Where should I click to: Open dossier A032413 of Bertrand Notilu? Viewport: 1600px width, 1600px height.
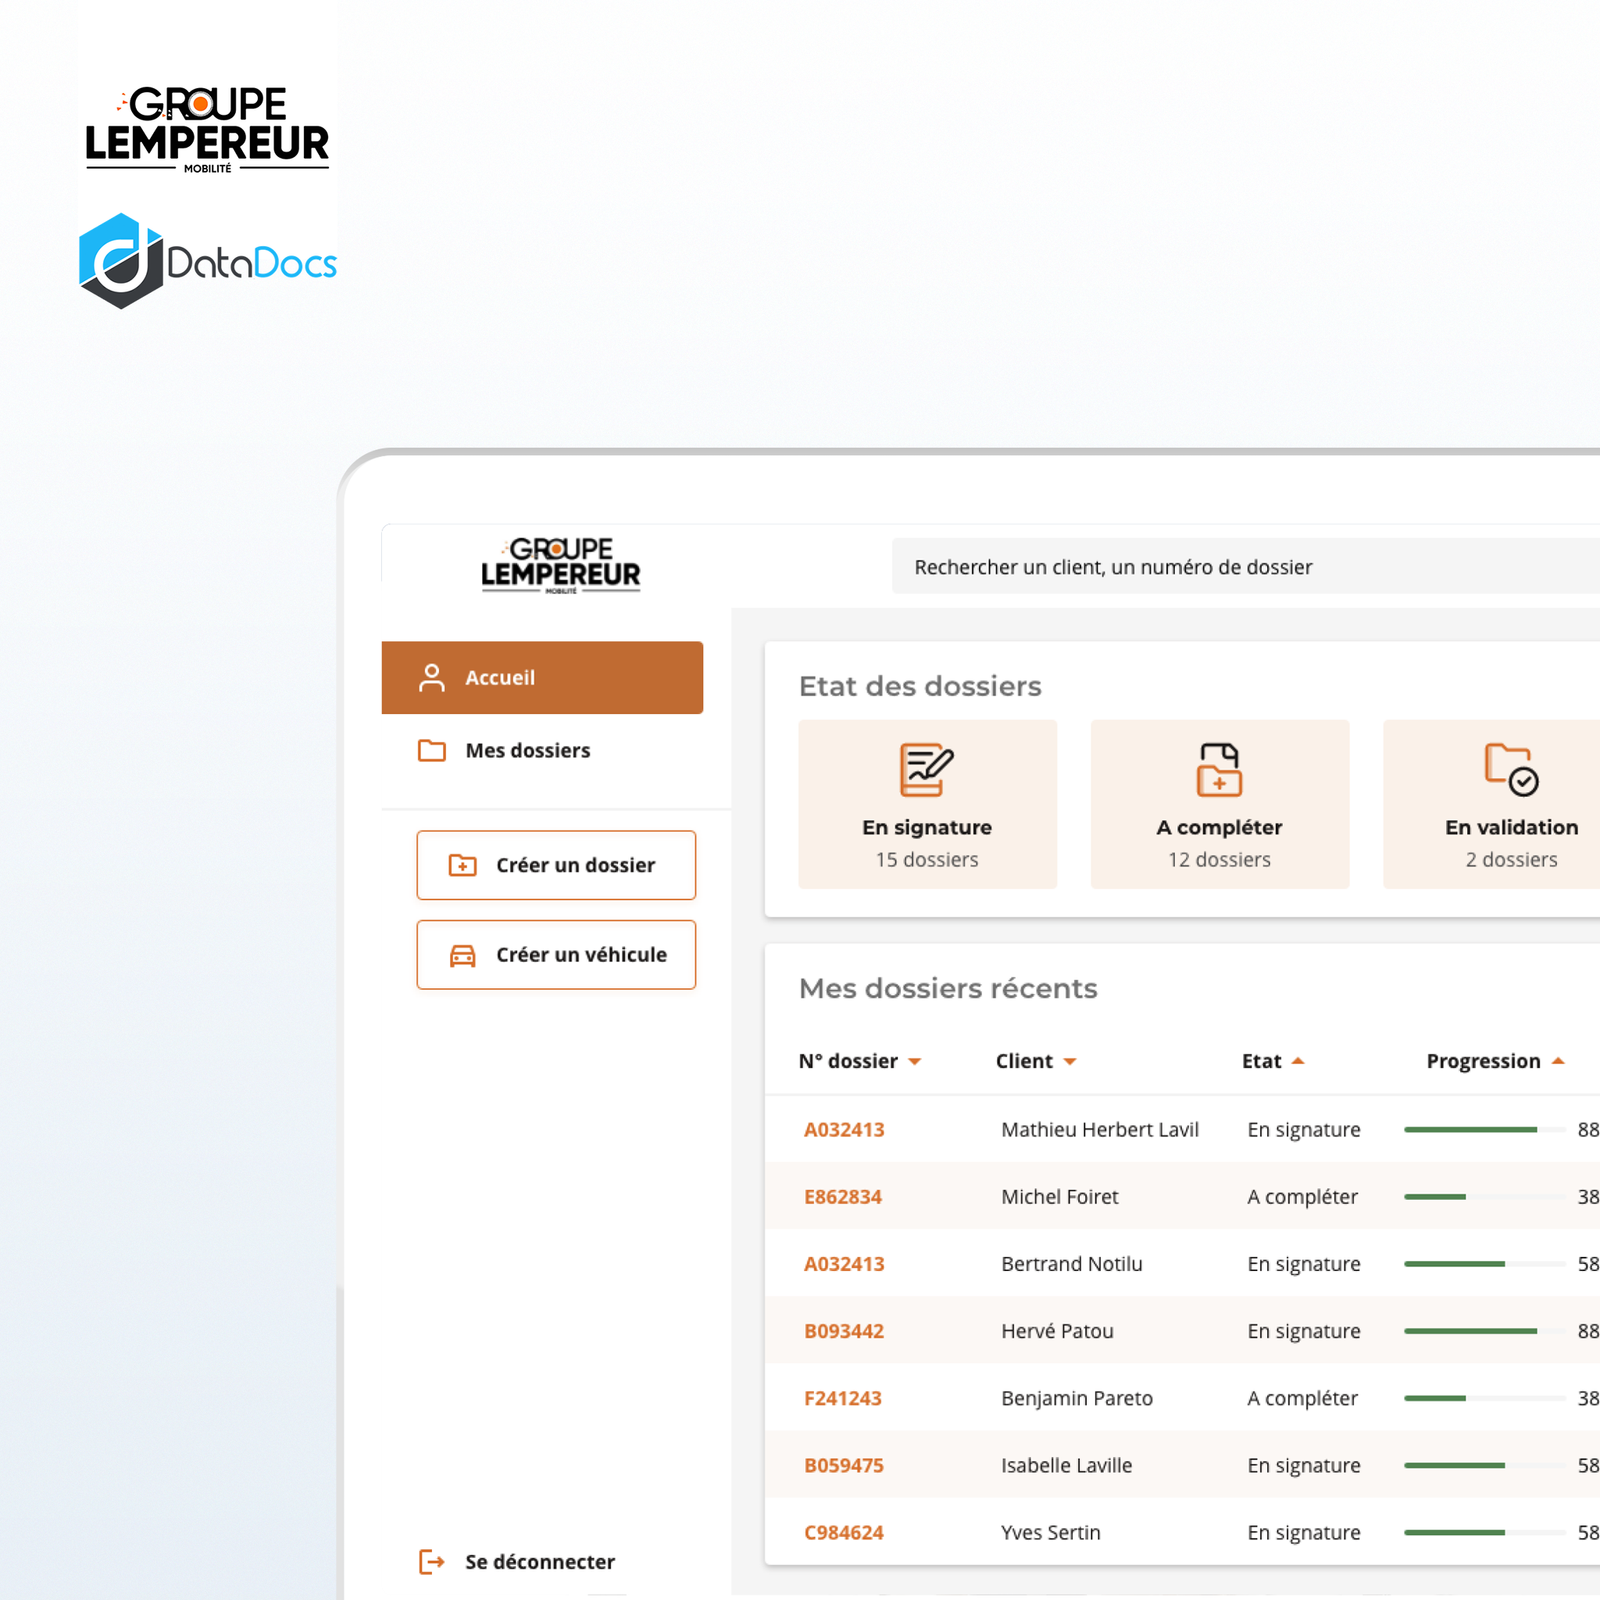coord(844,1264)
